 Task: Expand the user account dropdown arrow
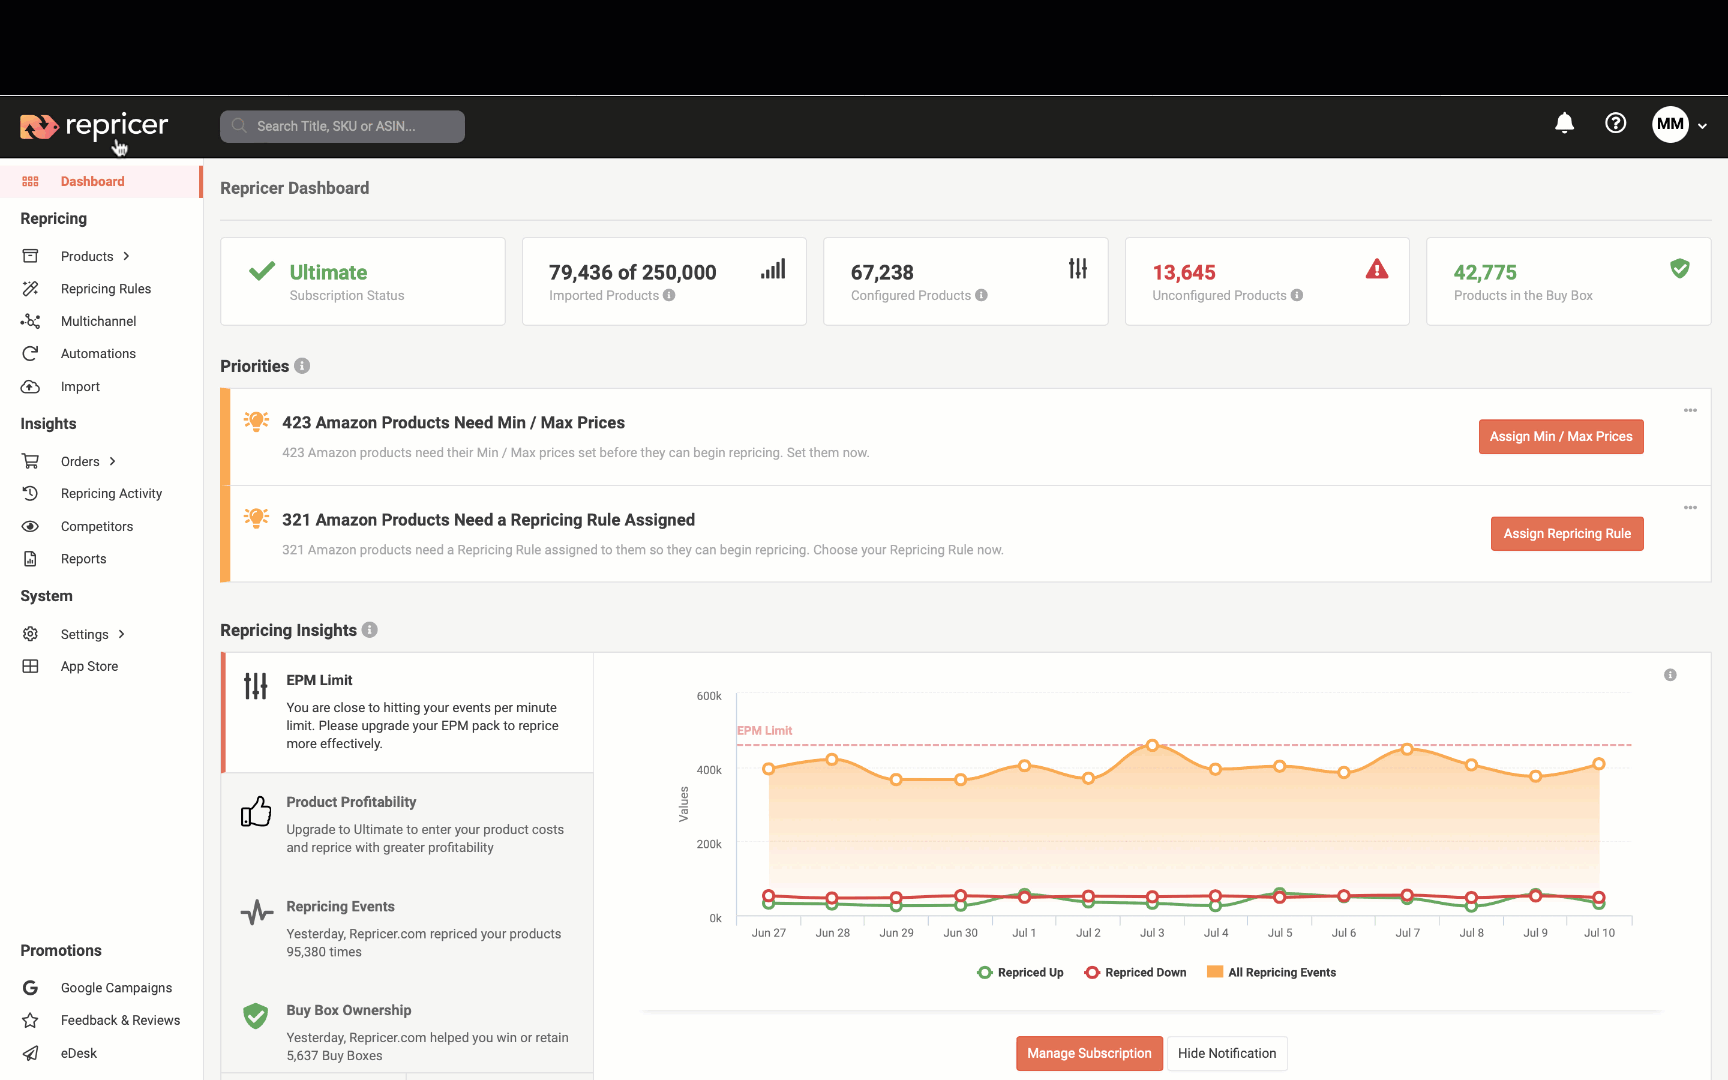[x=1702, y=126]
